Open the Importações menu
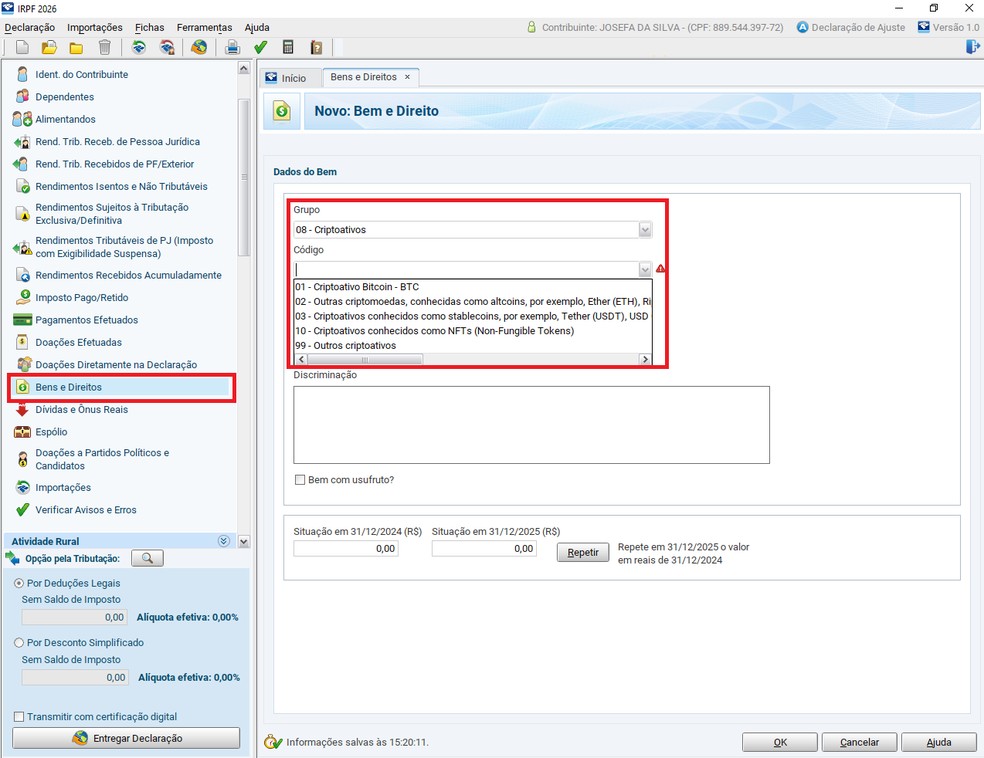This screenshot has width=984, height=758. [x=95, y=28]
